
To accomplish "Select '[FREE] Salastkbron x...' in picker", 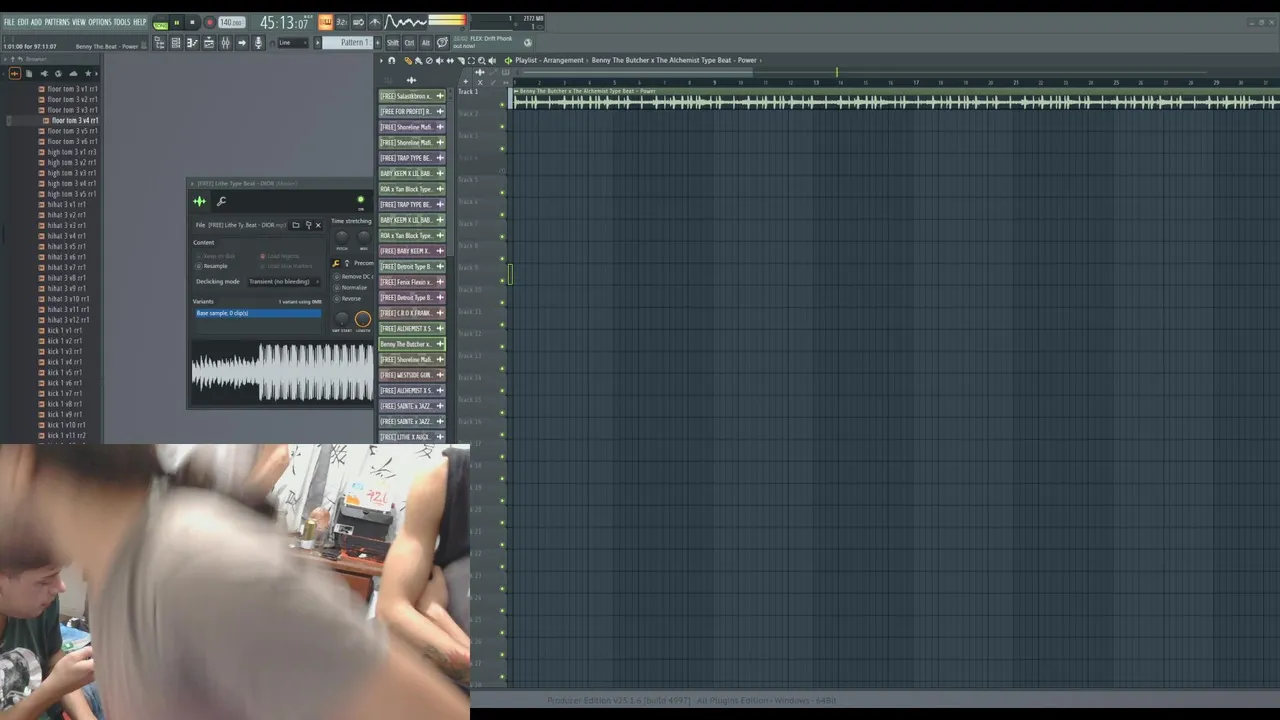I will (x=412, y=96).
